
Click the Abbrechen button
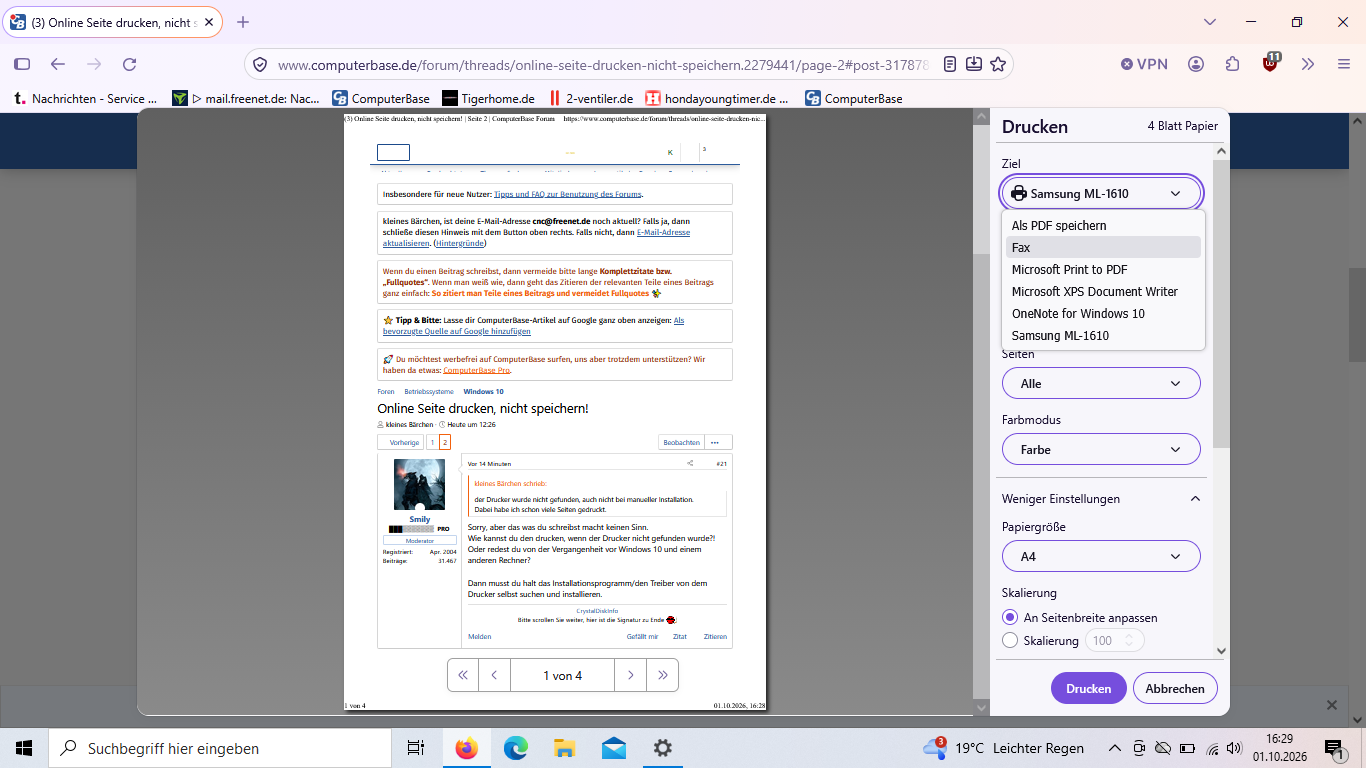[x=1175, y=688]
